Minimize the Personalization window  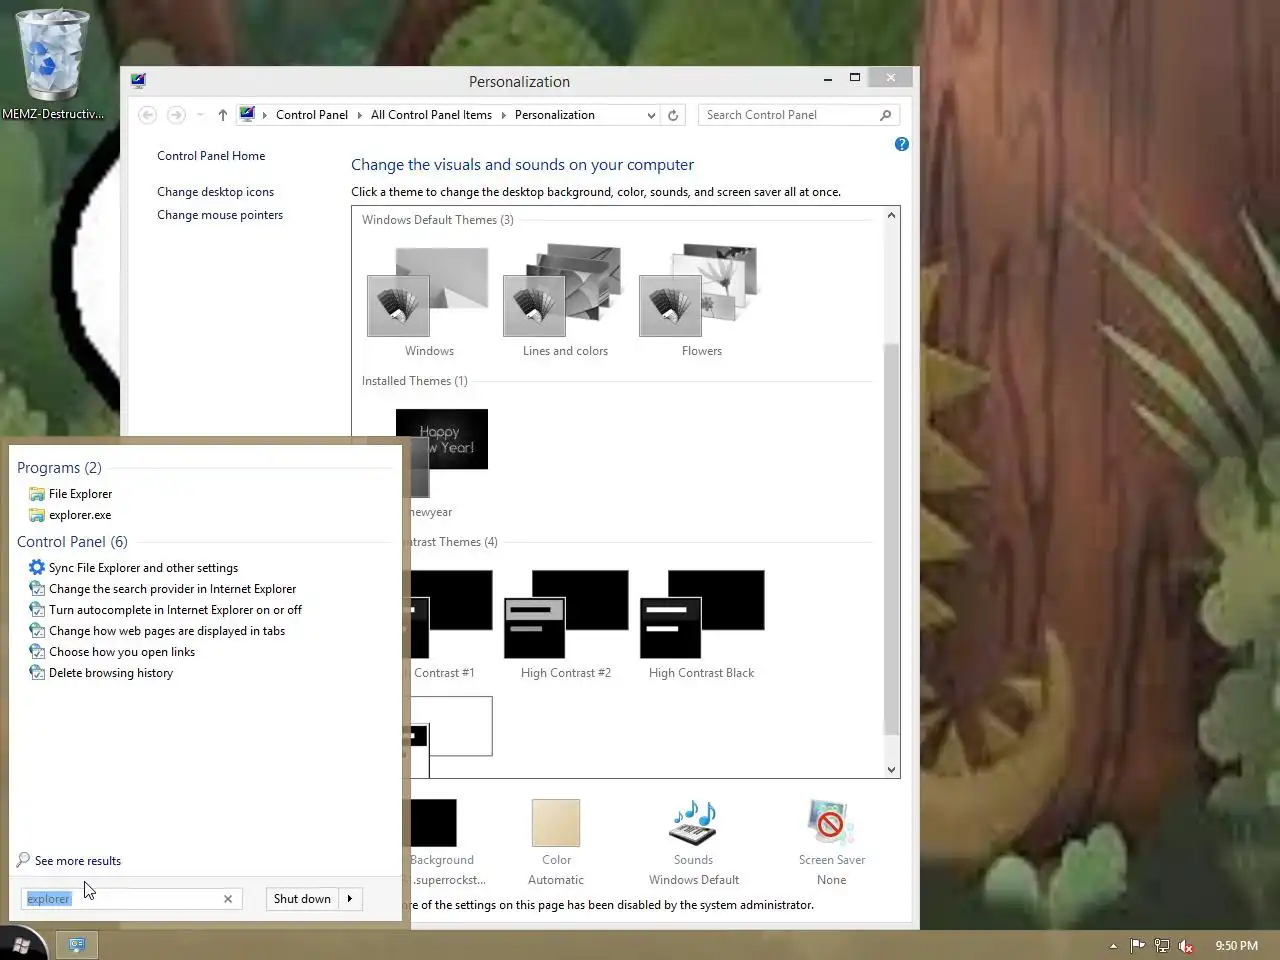[828, 79]
